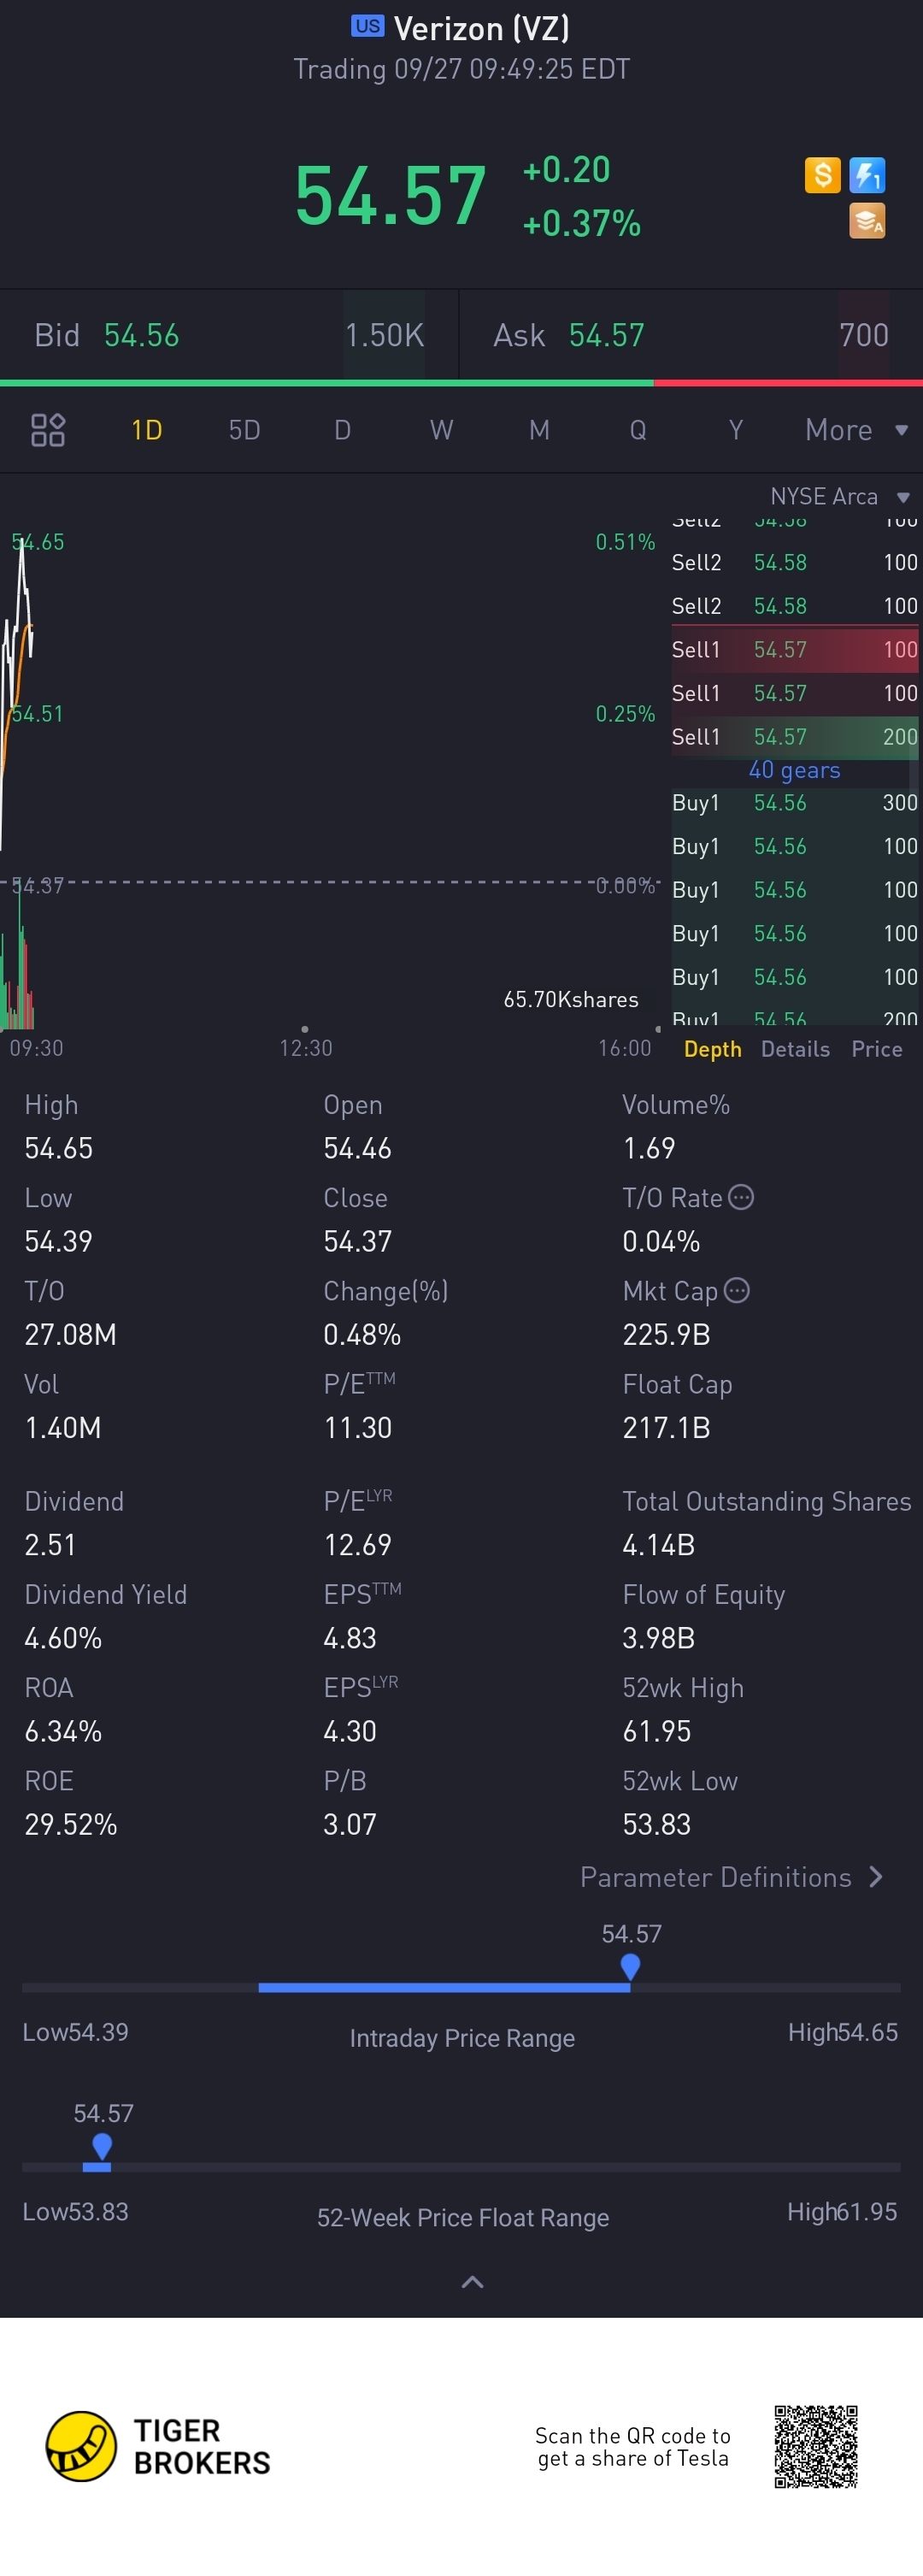Tap the Mkt Cap 225.9B value

coord(666,1334)
